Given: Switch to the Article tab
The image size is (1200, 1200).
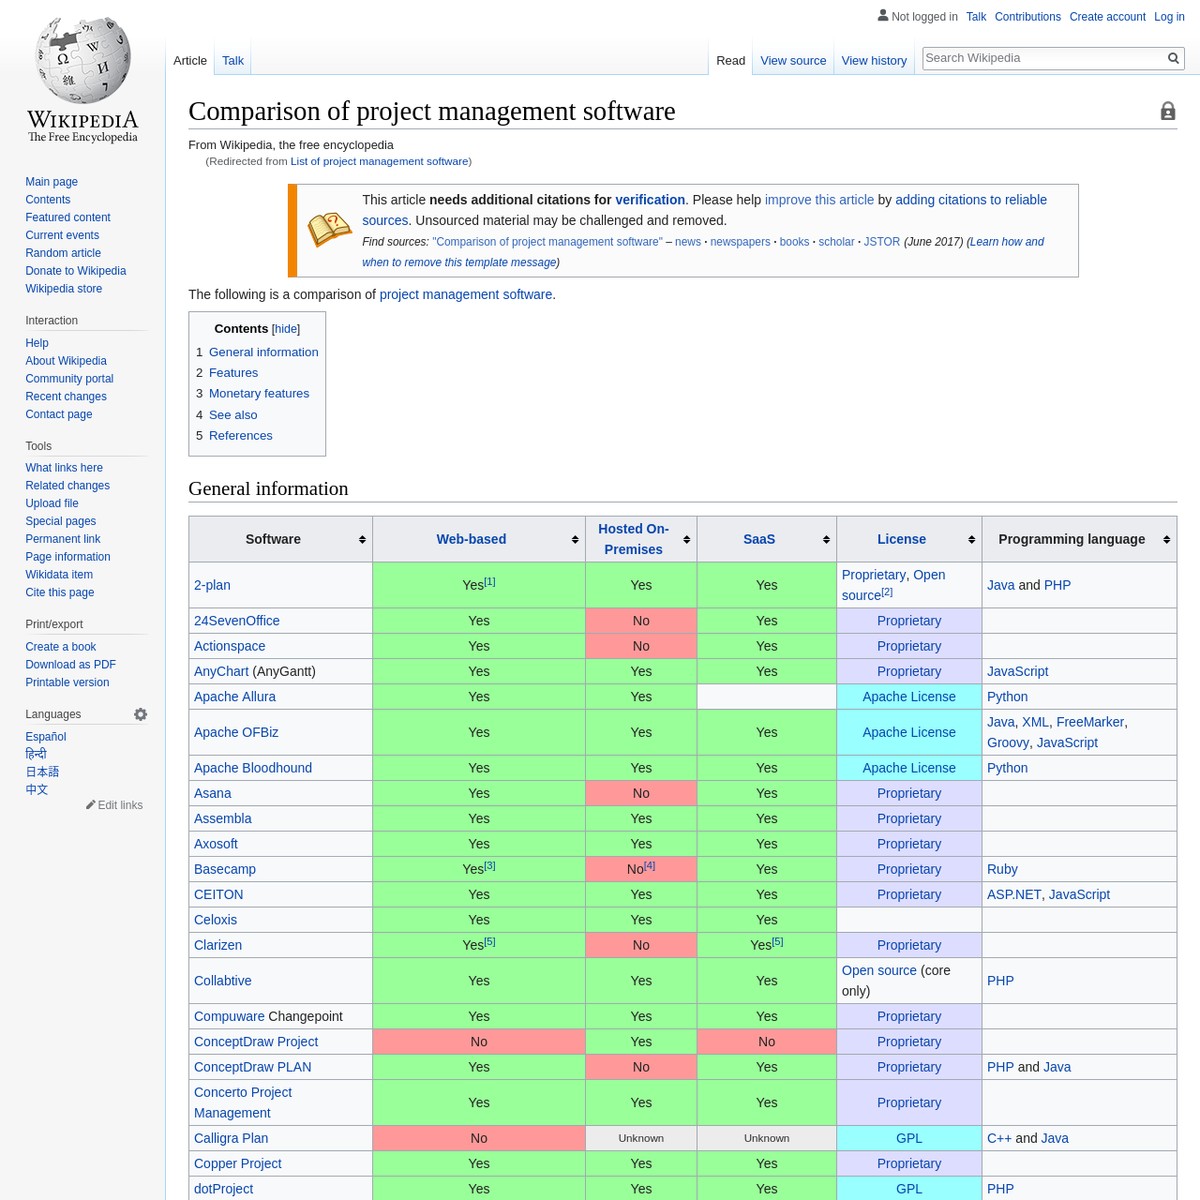Looking at the screenshot, I should coord(190,60).
